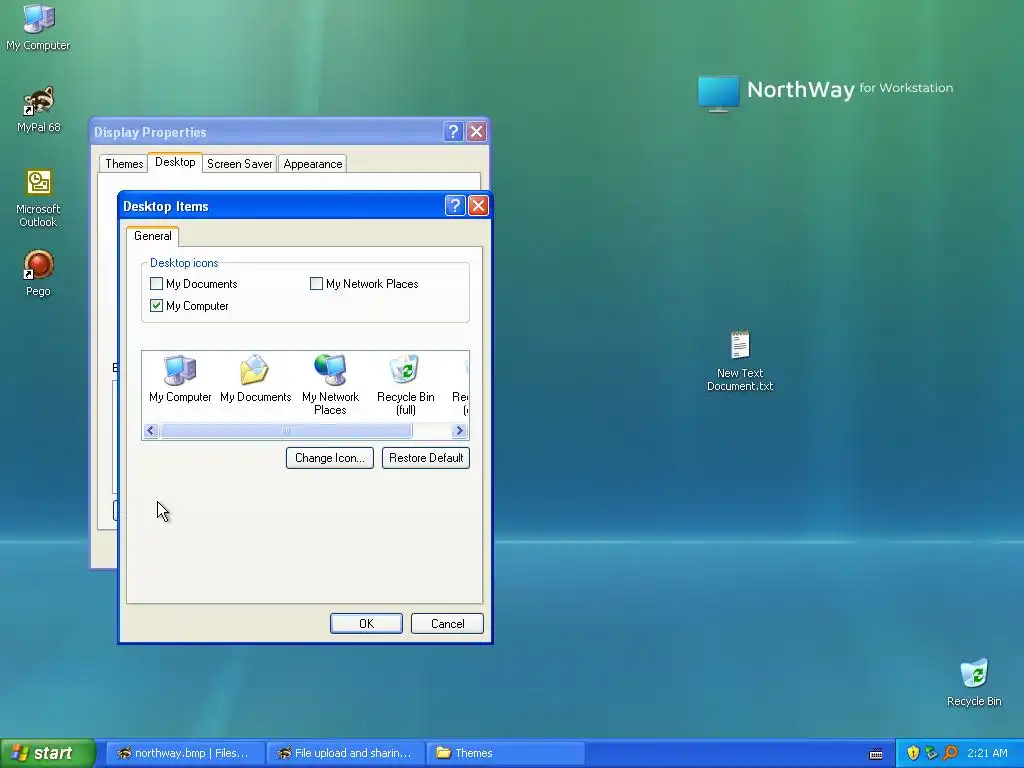The image size is (1024, 768).
Task: Click the taskbar clock showing 2:21 AM
Action: pos(987,753)
